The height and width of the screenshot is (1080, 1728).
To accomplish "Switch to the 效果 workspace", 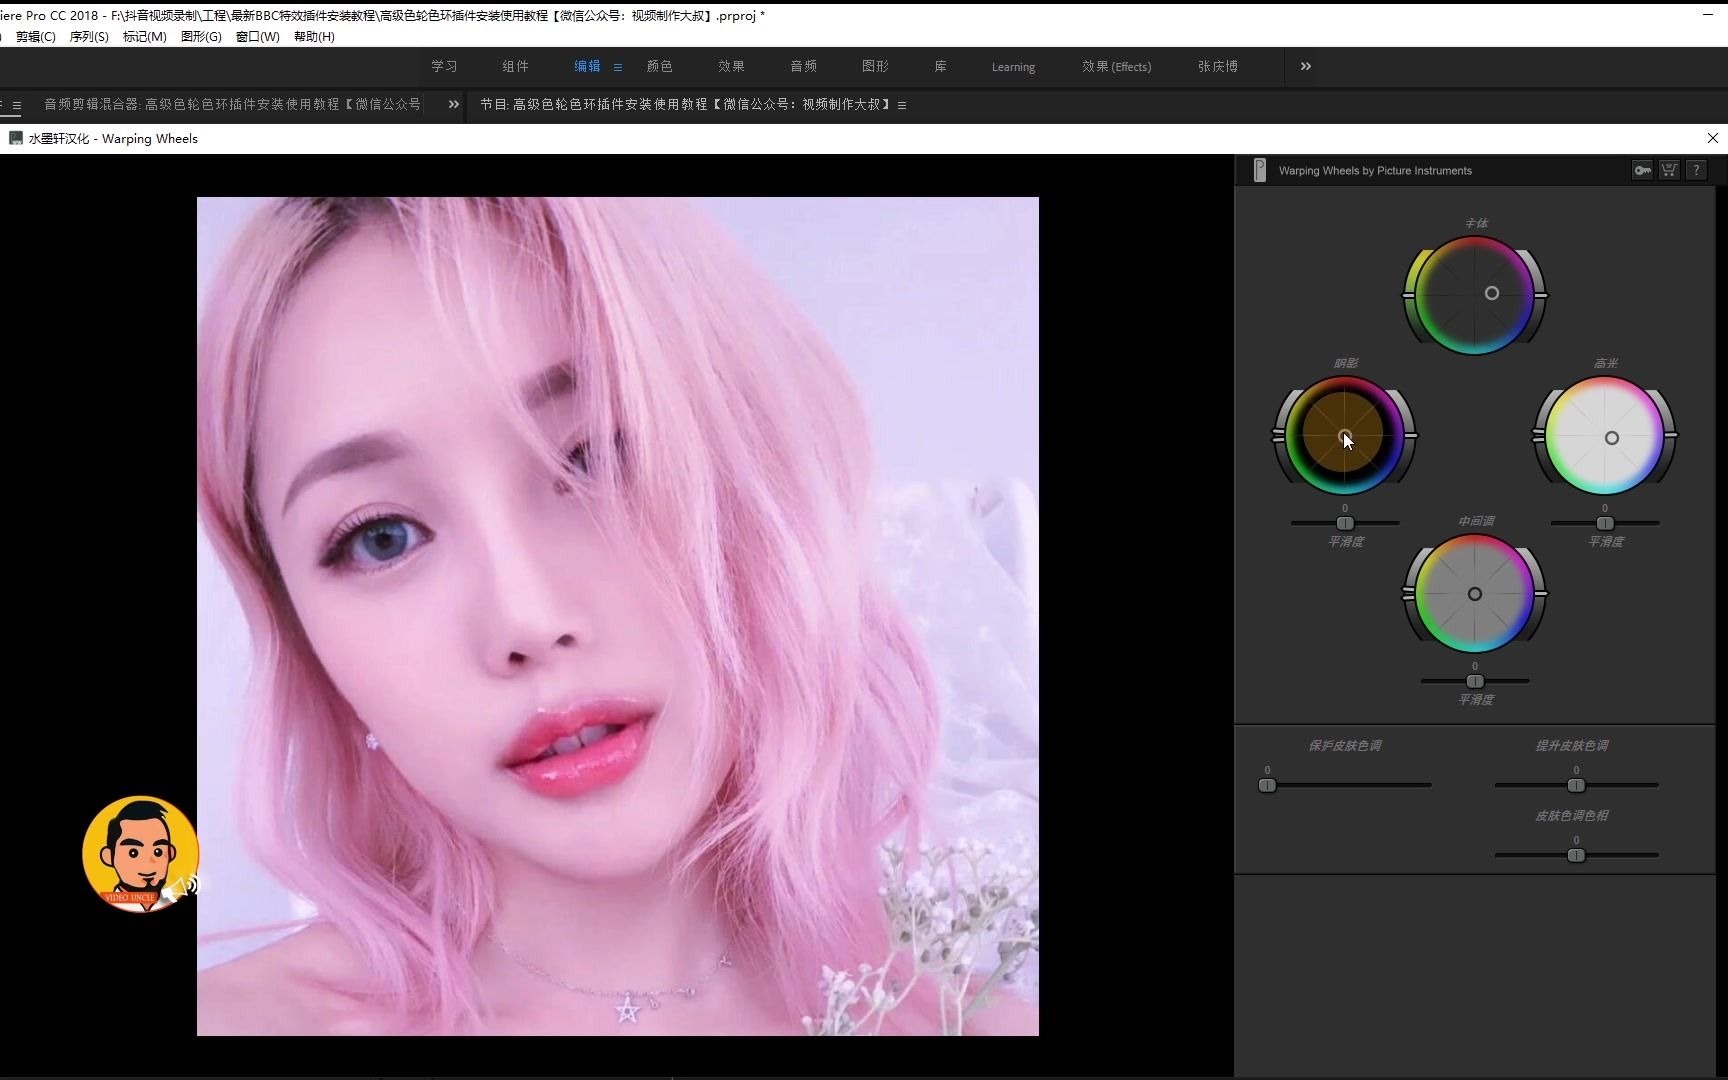I will point(731,66).
